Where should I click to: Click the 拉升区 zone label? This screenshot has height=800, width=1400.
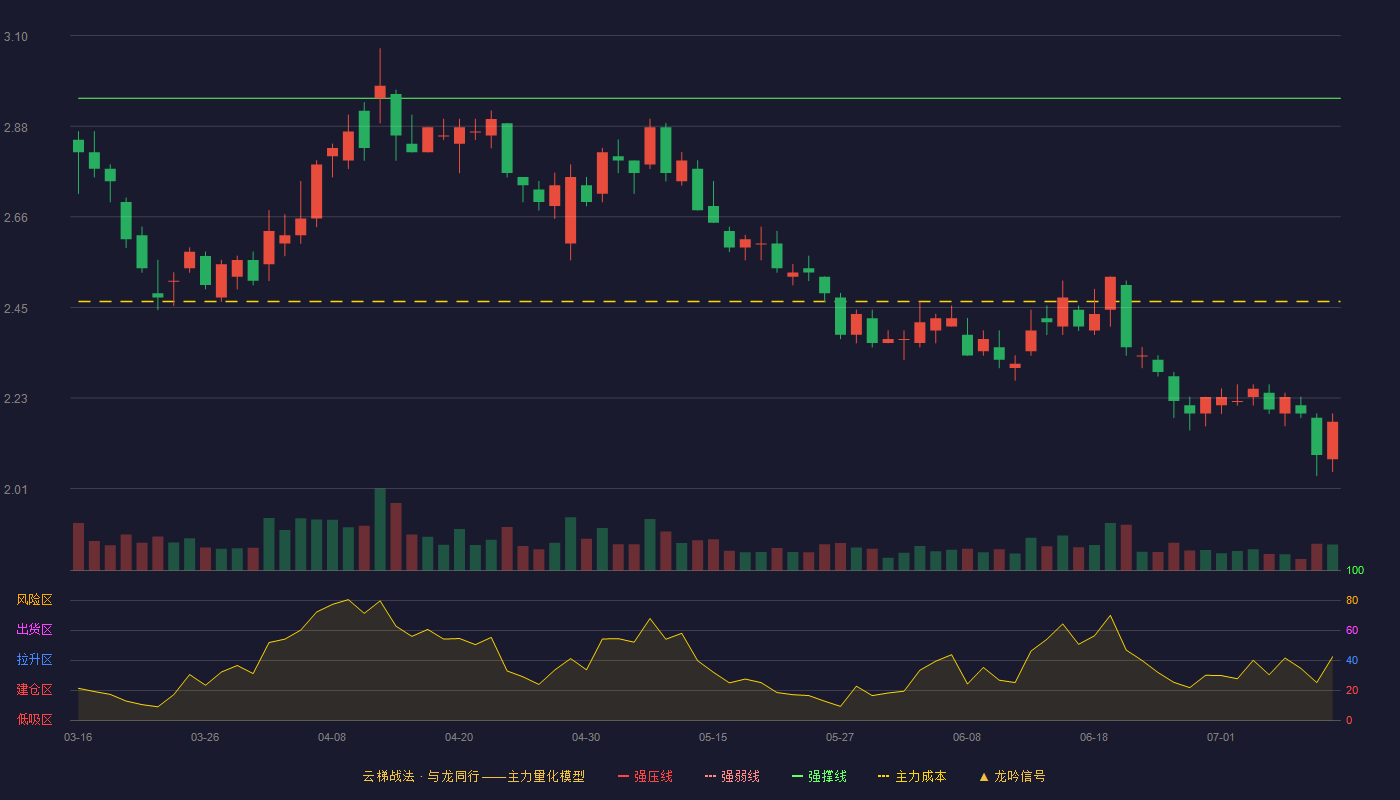pos(34,660)
